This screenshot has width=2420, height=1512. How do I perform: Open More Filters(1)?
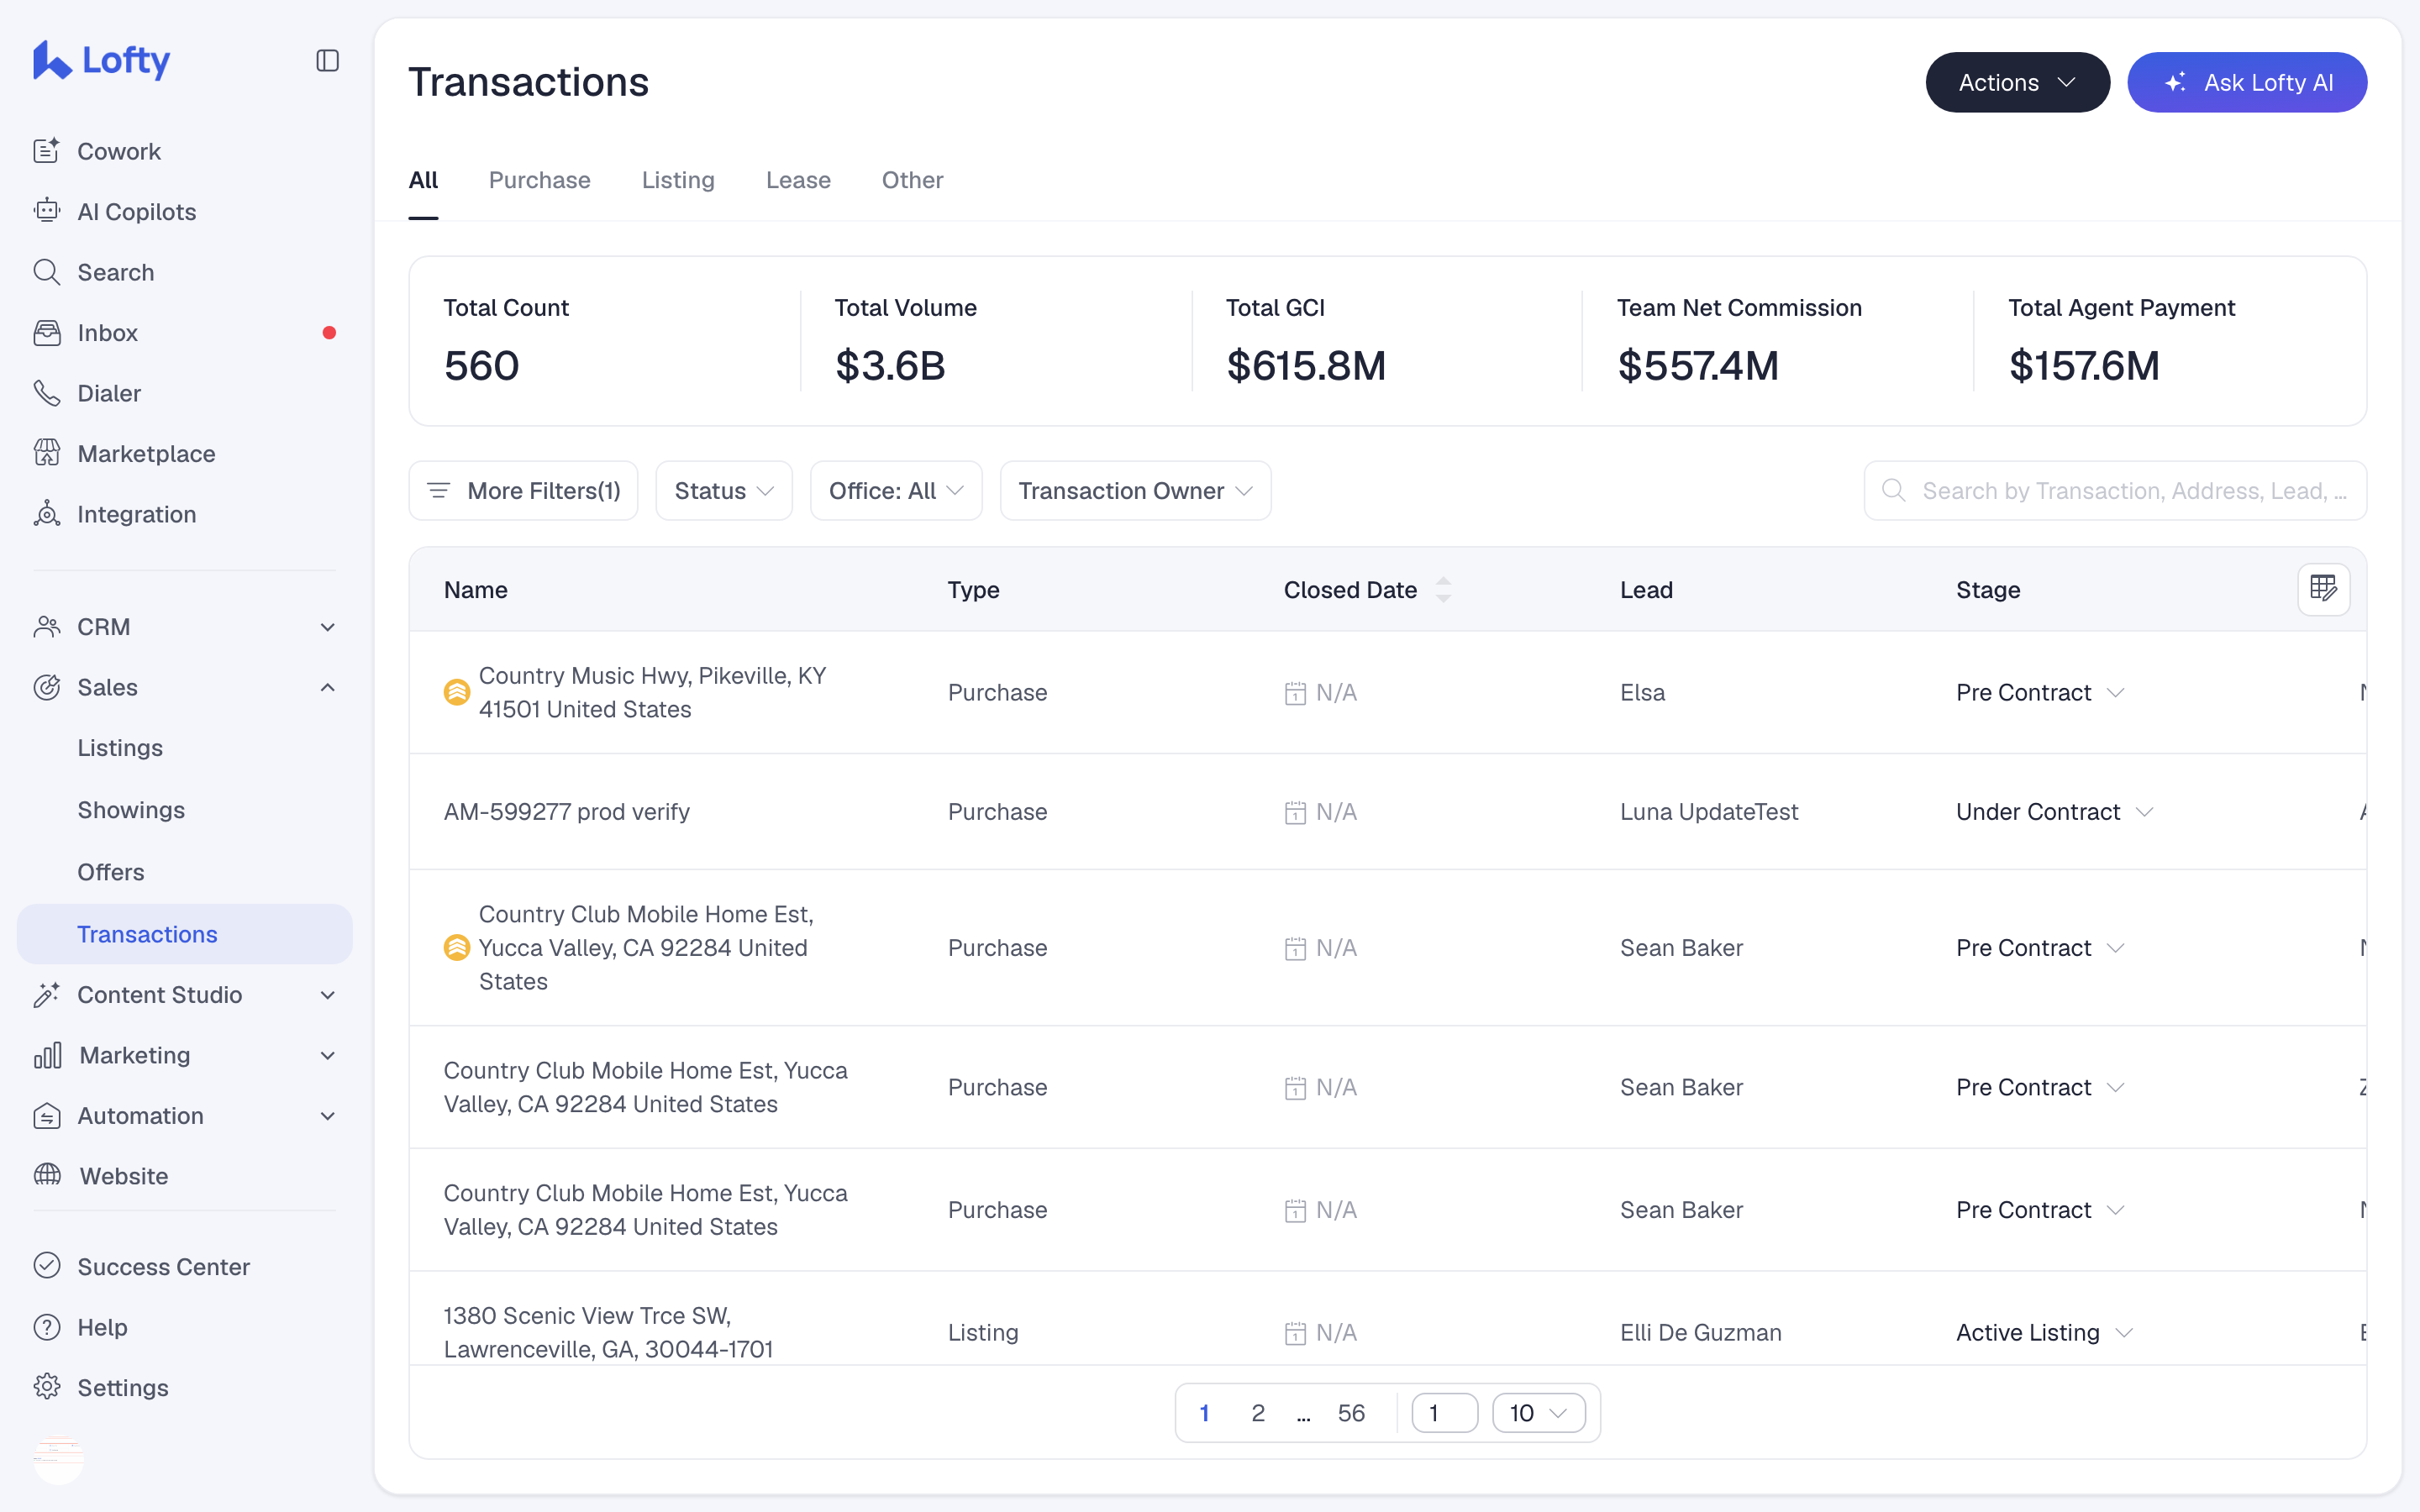[523, 490]
